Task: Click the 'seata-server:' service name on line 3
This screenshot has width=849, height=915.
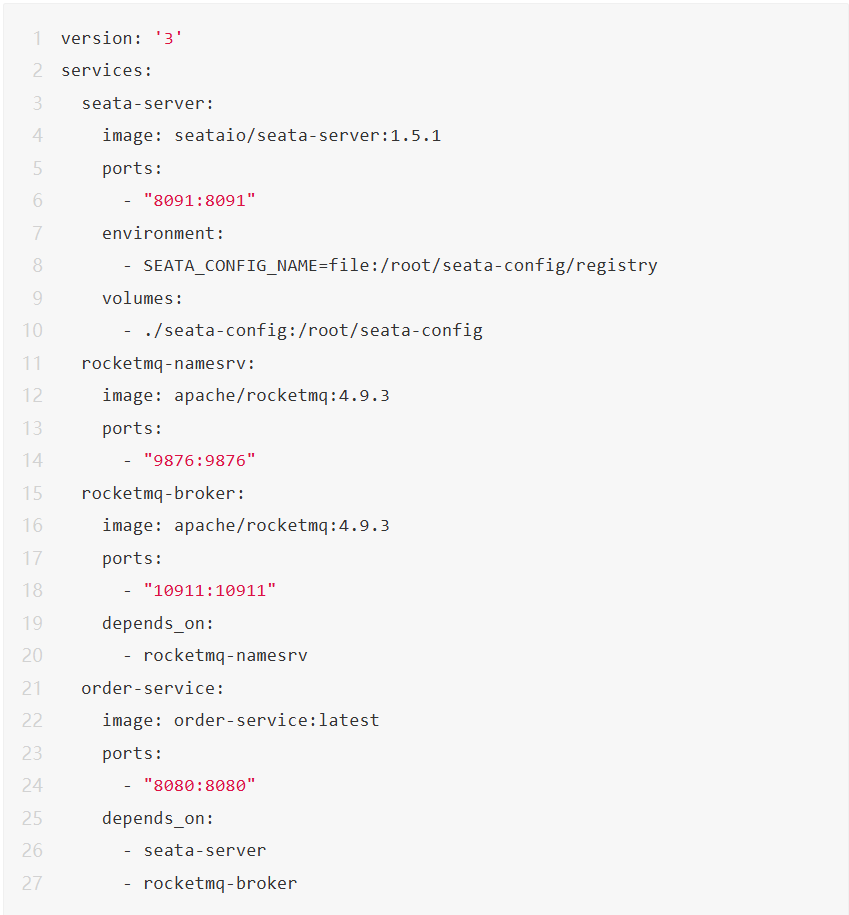Action: [148, 103]
